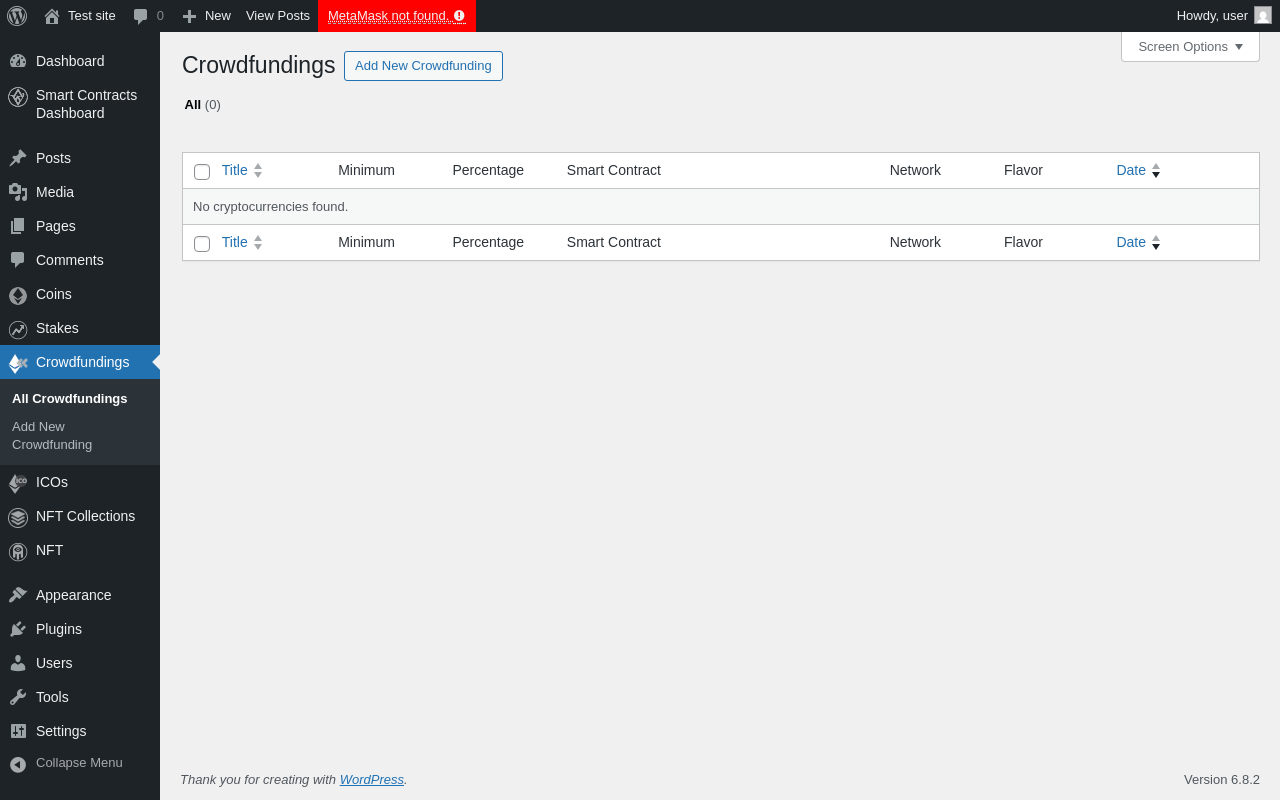The height and width of the screenshot is (800, 1280).
Task: Open the Tools menu label
Action: (52, 697)
